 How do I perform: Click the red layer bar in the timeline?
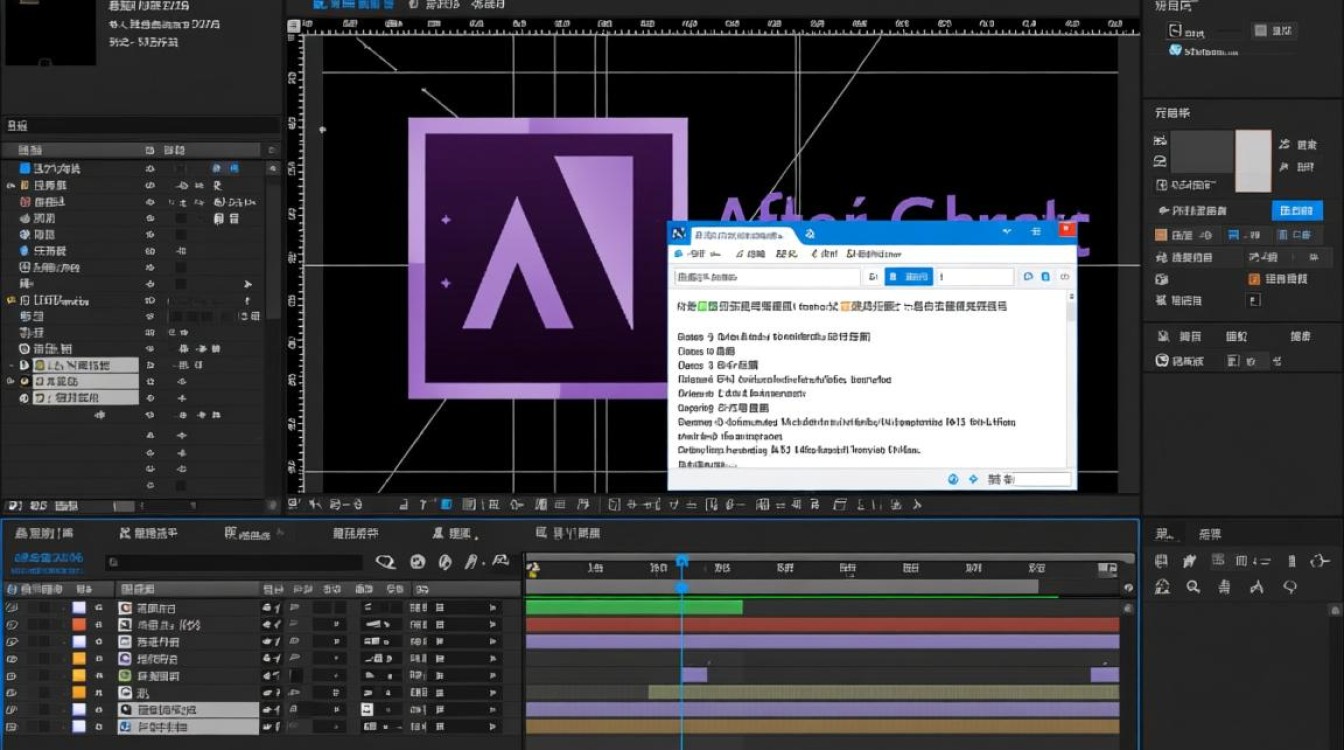[822, 625]
